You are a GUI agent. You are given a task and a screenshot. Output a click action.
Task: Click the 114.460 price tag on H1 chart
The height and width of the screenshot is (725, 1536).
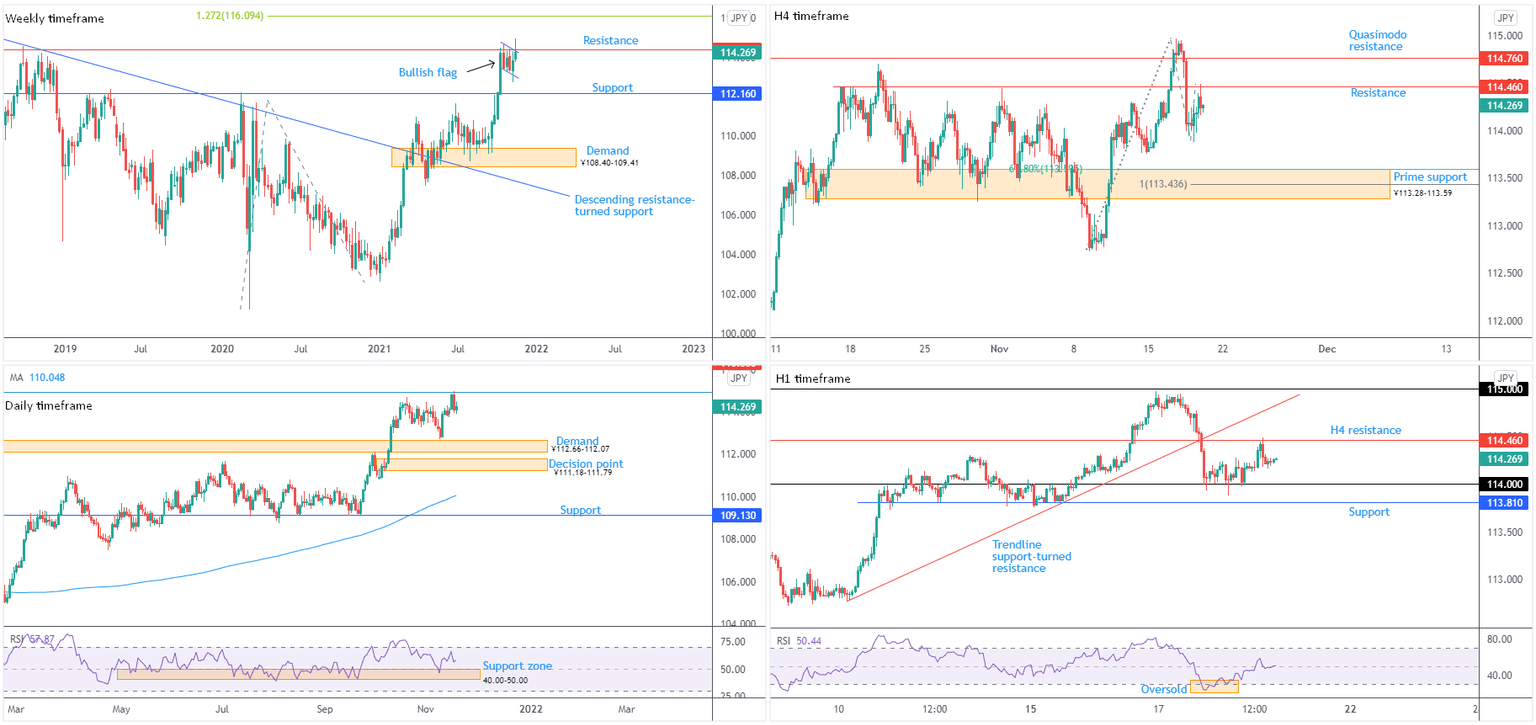coord(1505,440)
